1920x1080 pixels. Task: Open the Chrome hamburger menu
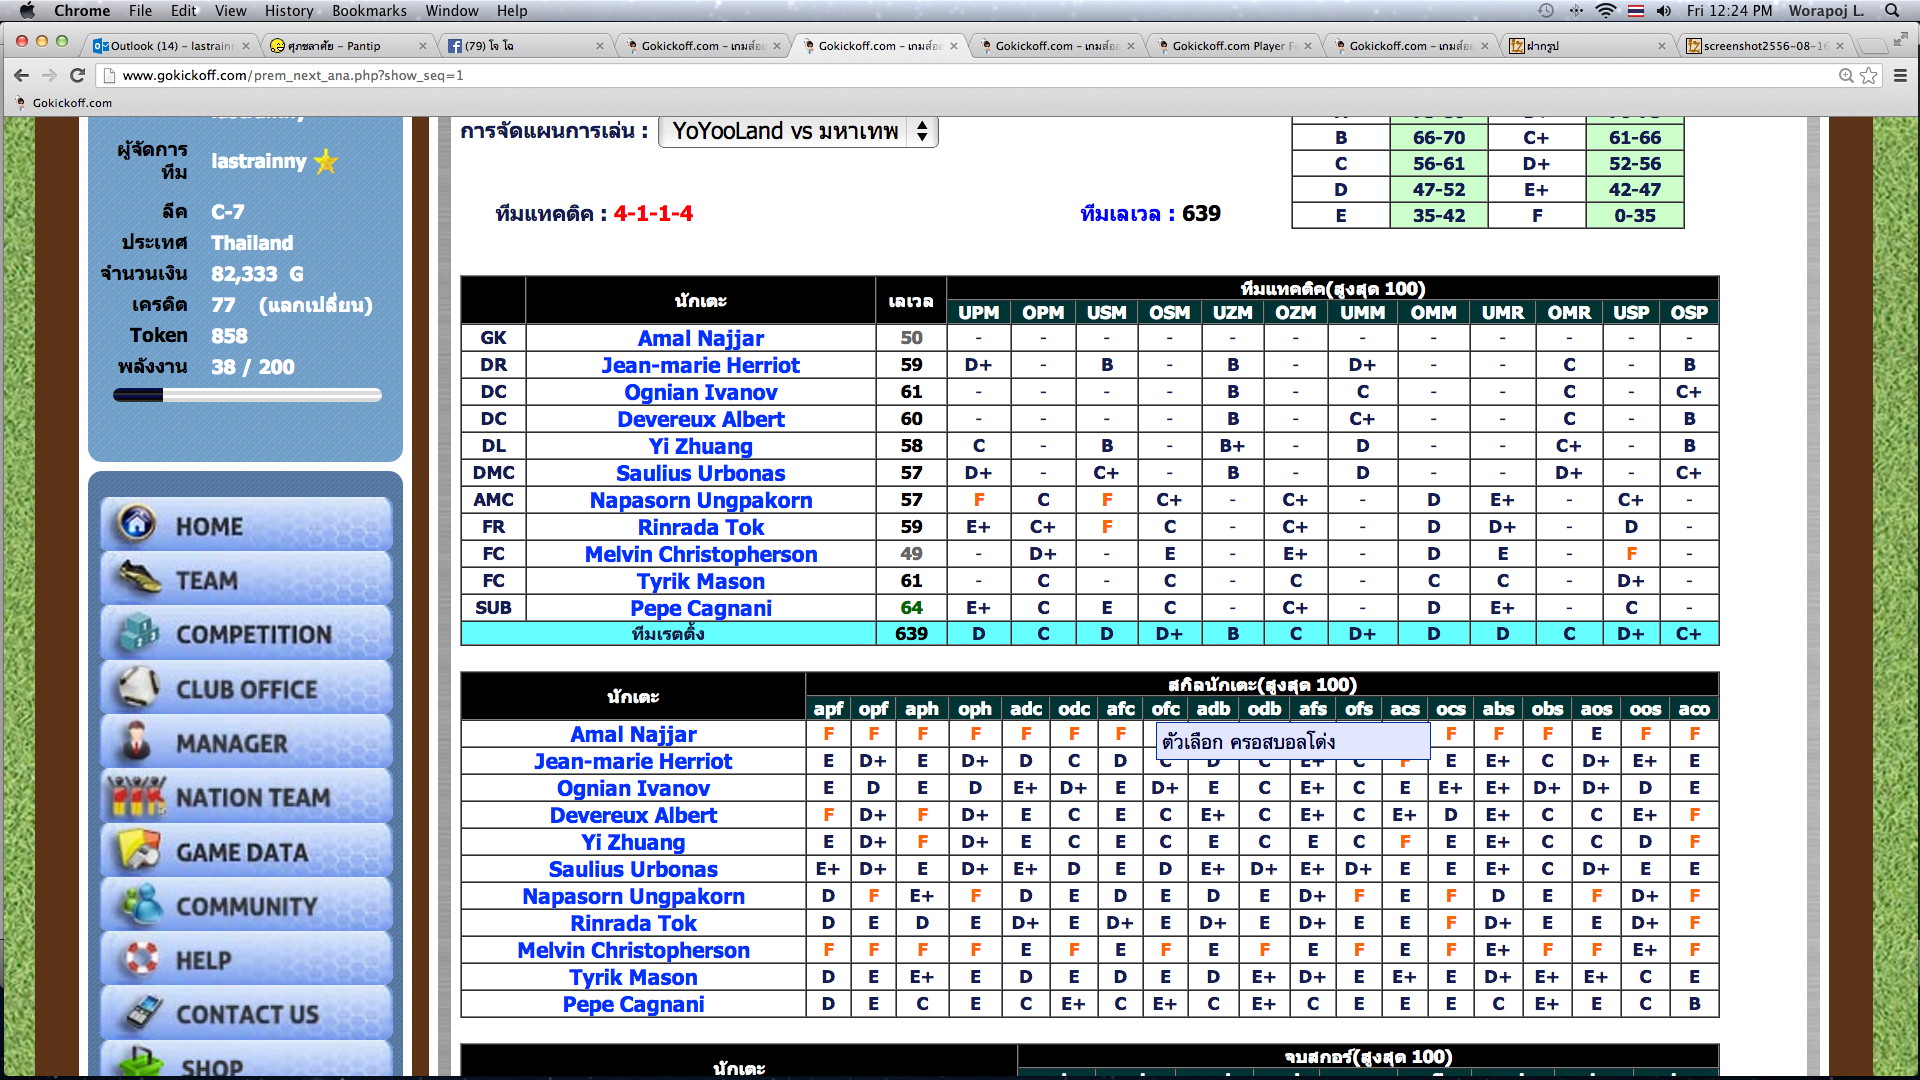tap(1900, 75)
